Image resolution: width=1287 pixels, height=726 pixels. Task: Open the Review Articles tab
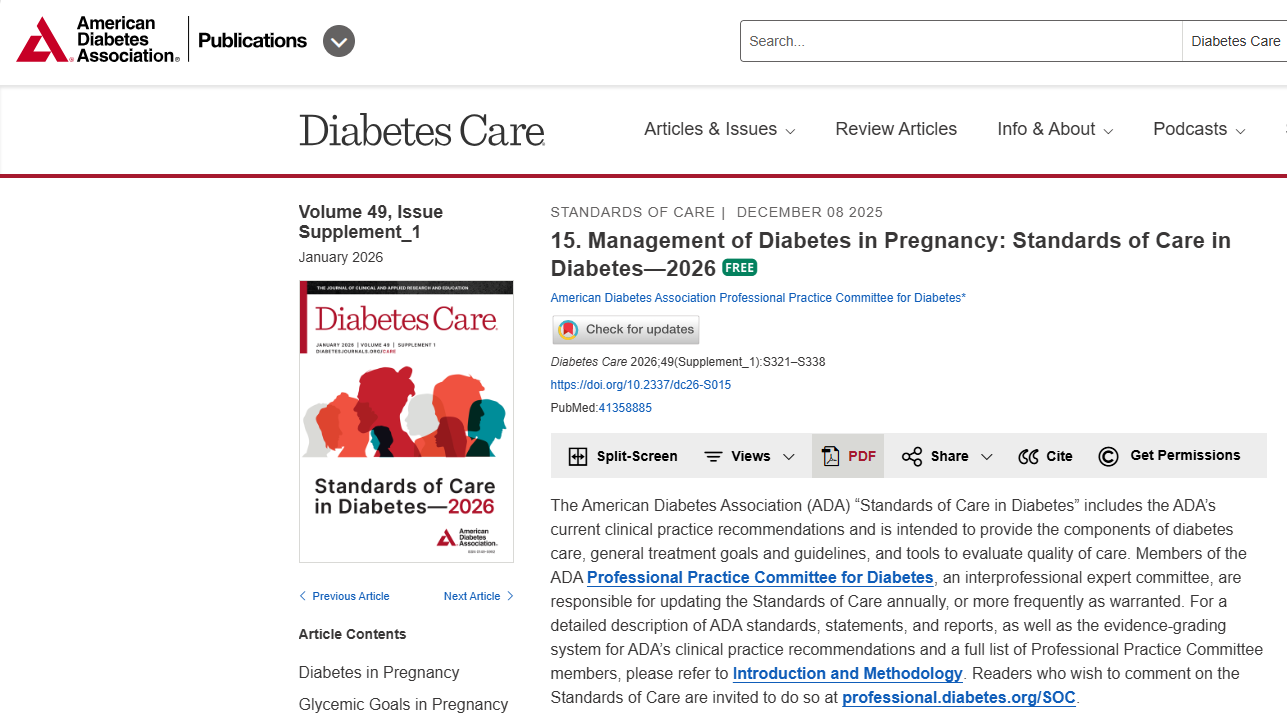point(896,129)
